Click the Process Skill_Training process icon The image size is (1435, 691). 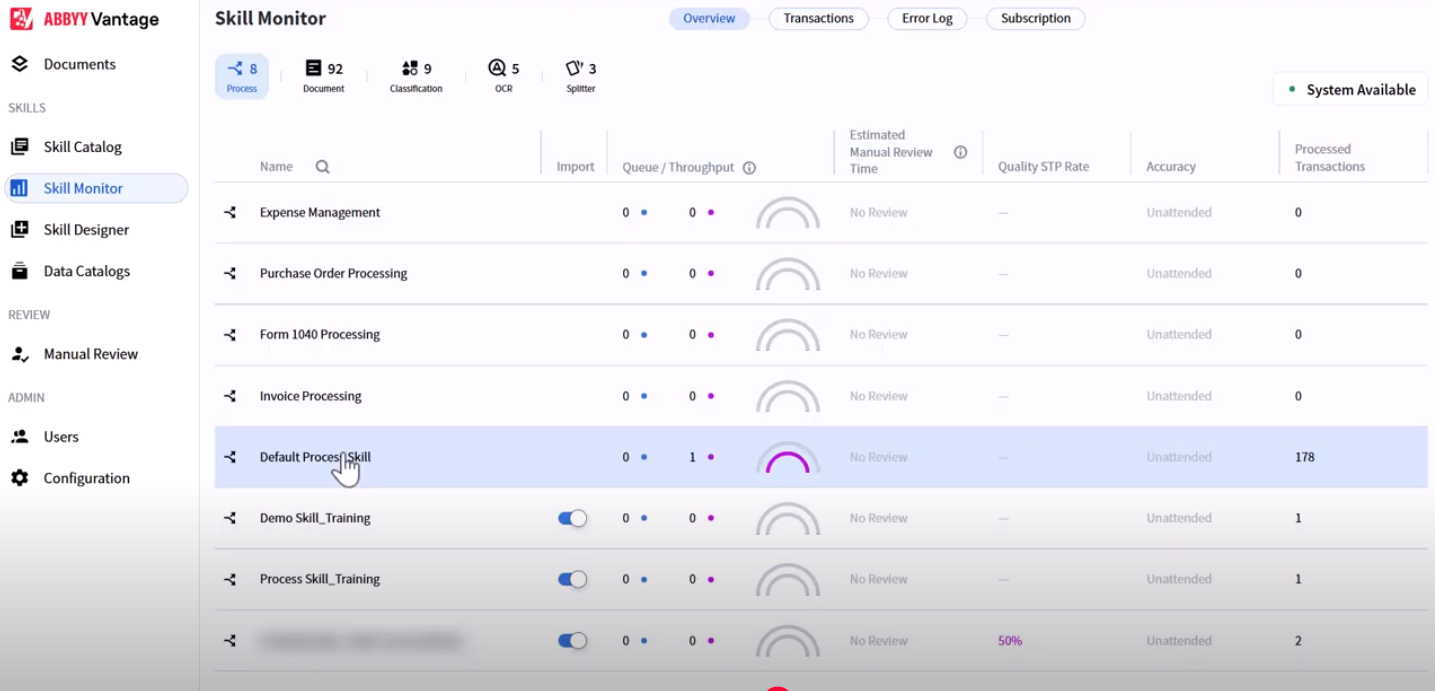[230, 579]
